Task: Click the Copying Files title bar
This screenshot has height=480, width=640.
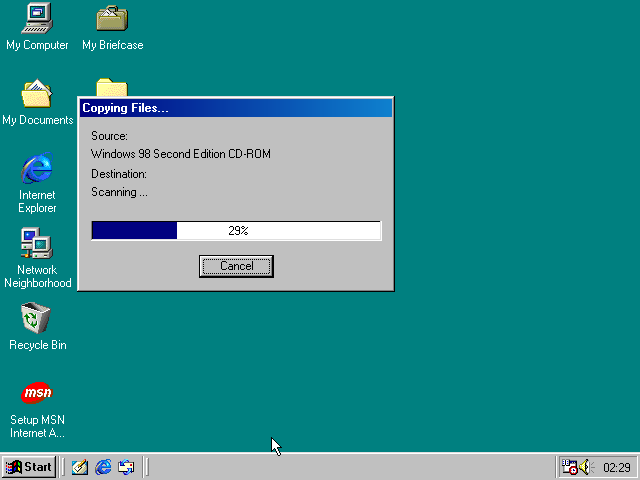Action: tap(236, 108)
